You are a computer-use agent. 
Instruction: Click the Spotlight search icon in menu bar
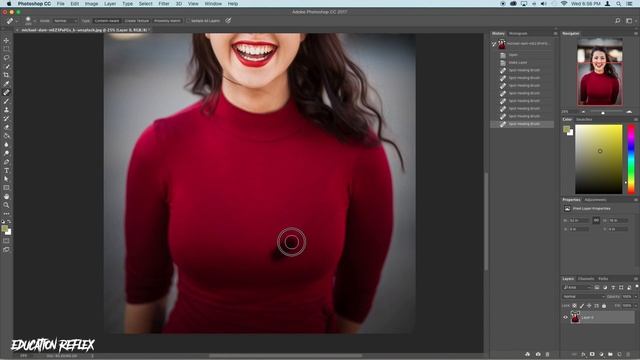pyautogui.click(x=619, y=4)
